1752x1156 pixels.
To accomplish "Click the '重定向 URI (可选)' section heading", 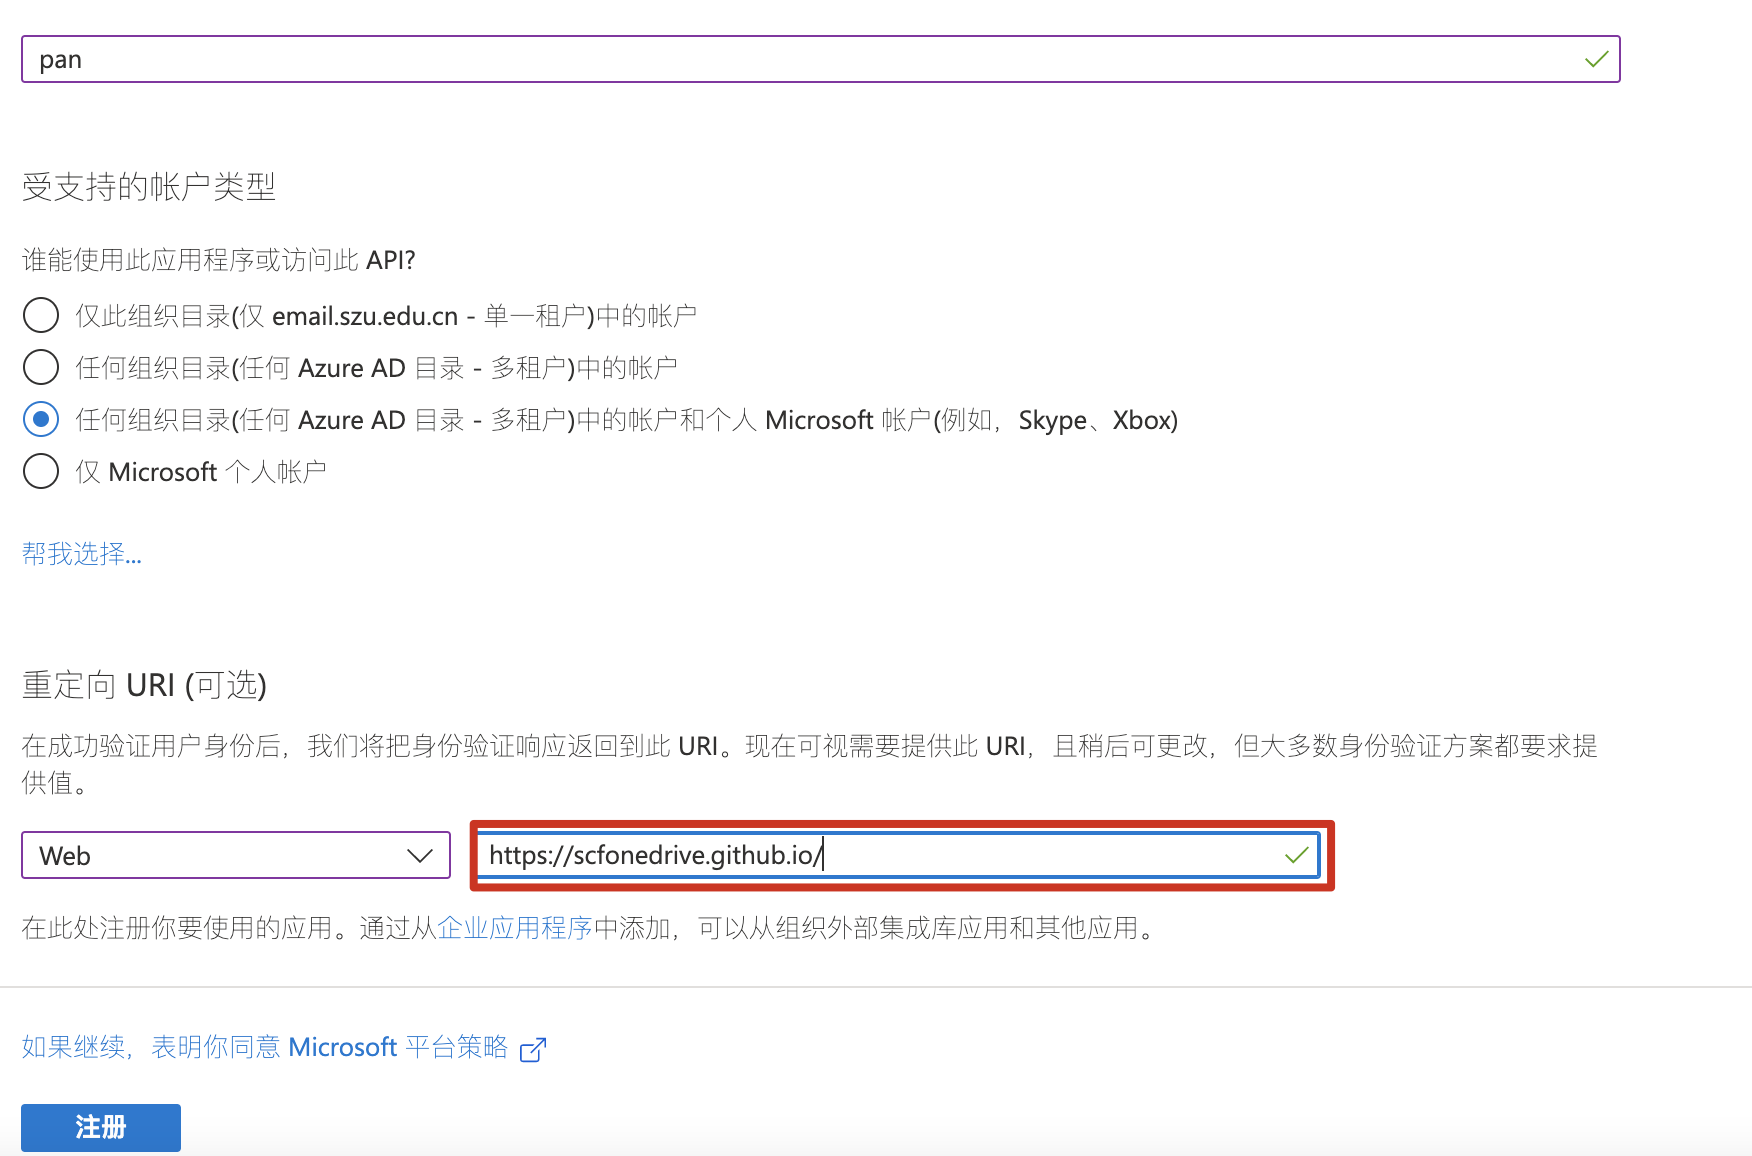I will click(144, 685).
